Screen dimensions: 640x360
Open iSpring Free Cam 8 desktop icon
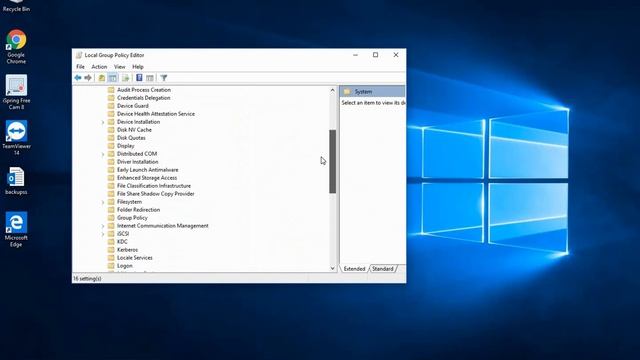click(16, 92)
